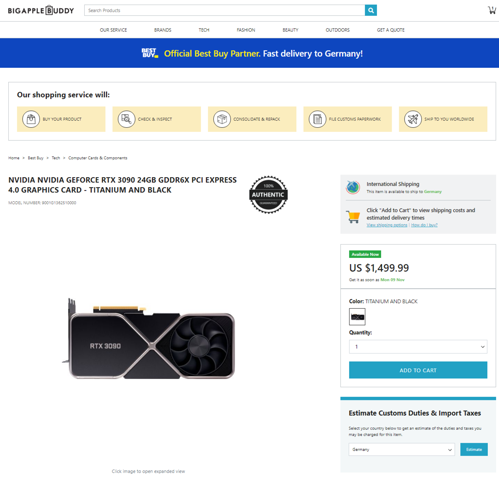Open the View shipping options link
Viewport: 499px width, 480px height.
387,225
